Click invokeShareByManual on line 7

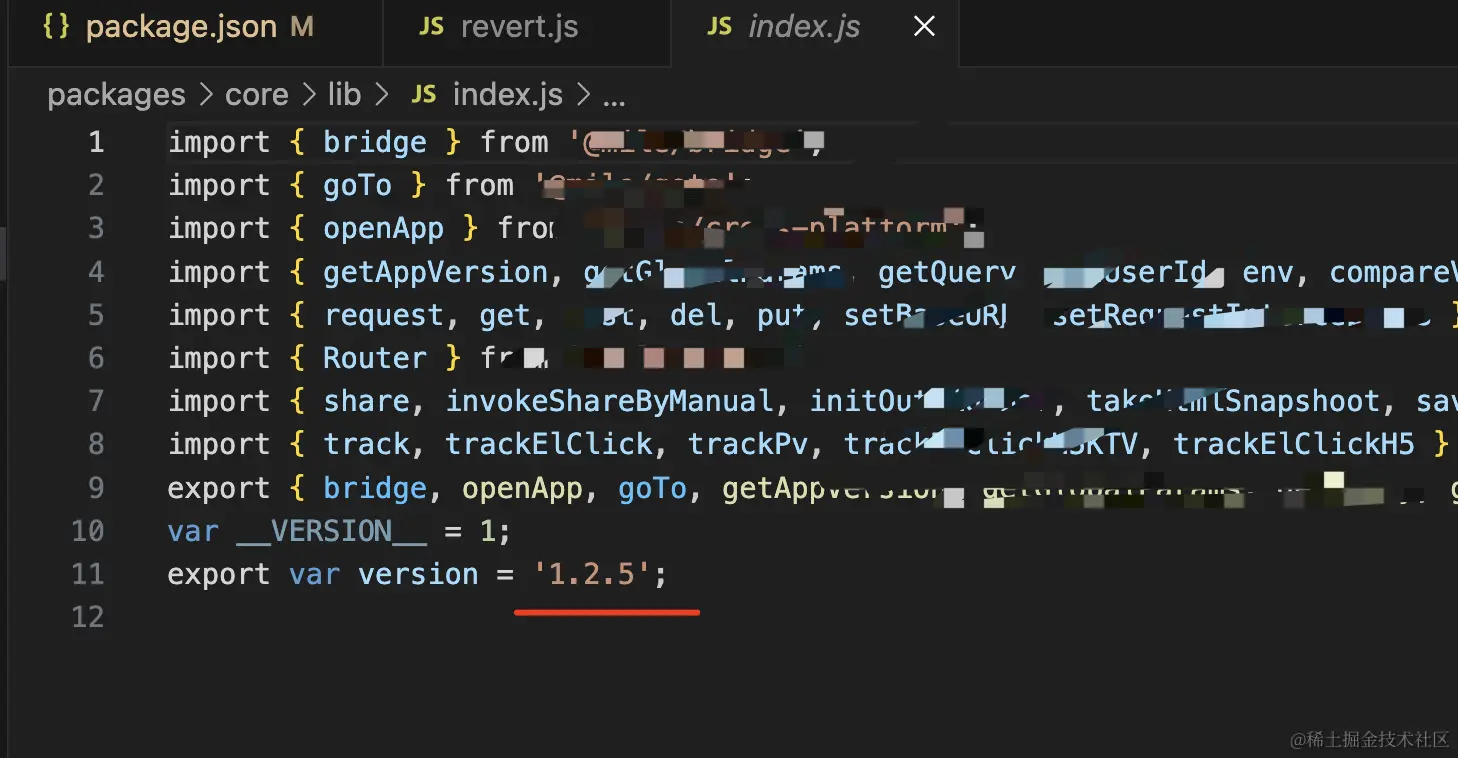click(610, 401)
